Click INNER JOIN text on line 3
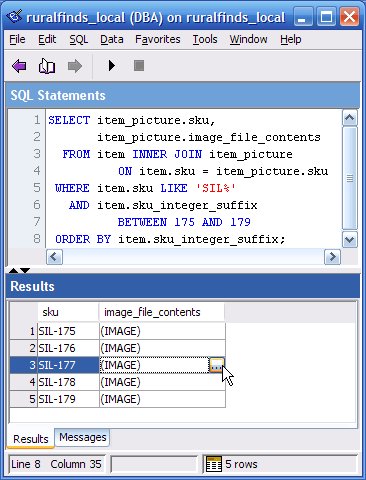This screenshot has width=366, height=480. pyautogui.click(x=167, y=154)
